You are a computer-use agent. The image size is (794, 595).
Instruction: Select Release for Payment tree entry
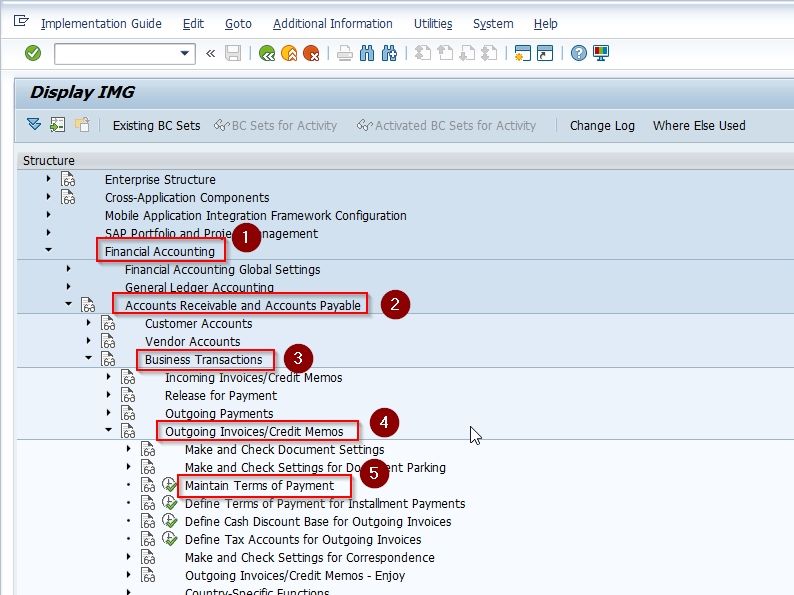221,395
